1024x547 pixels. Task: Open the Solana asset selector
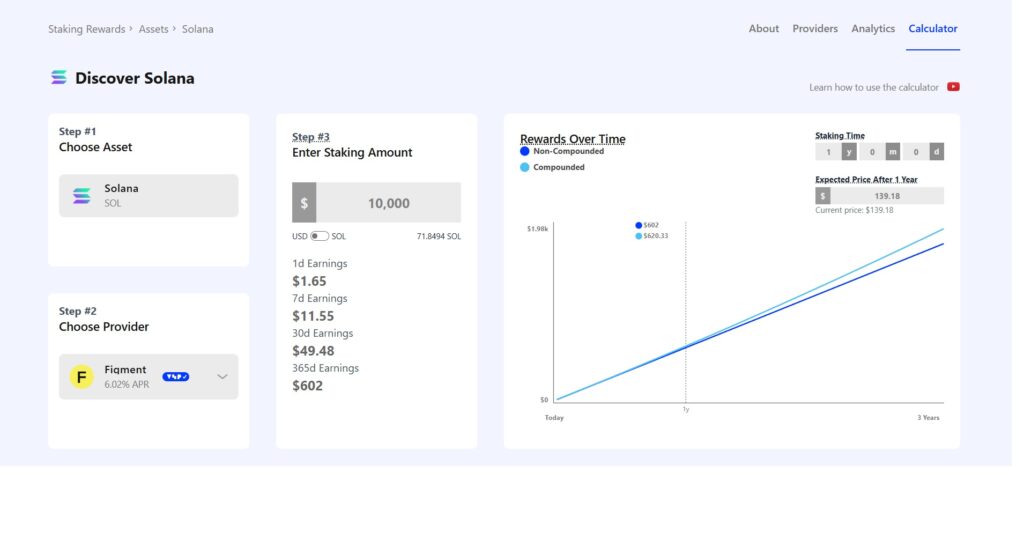[x=149, y=196]
